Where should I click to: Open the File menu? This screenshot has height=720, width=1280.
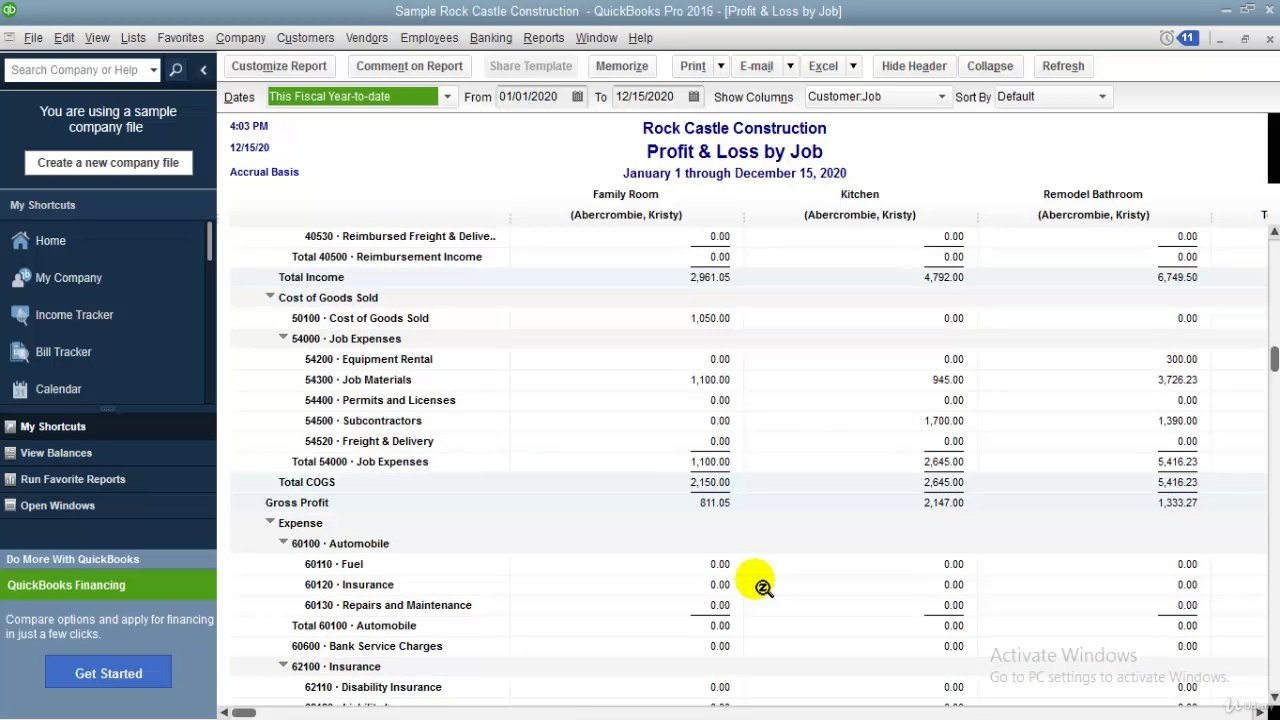(x=33, y=38)
